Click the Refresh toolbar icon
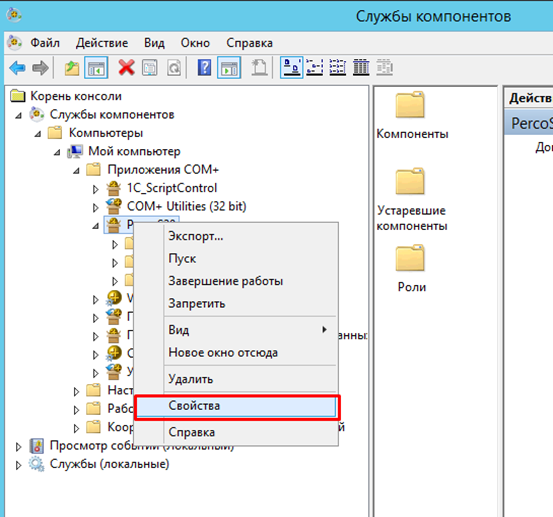The image size is (553, 517). click(x=174, y=67)
